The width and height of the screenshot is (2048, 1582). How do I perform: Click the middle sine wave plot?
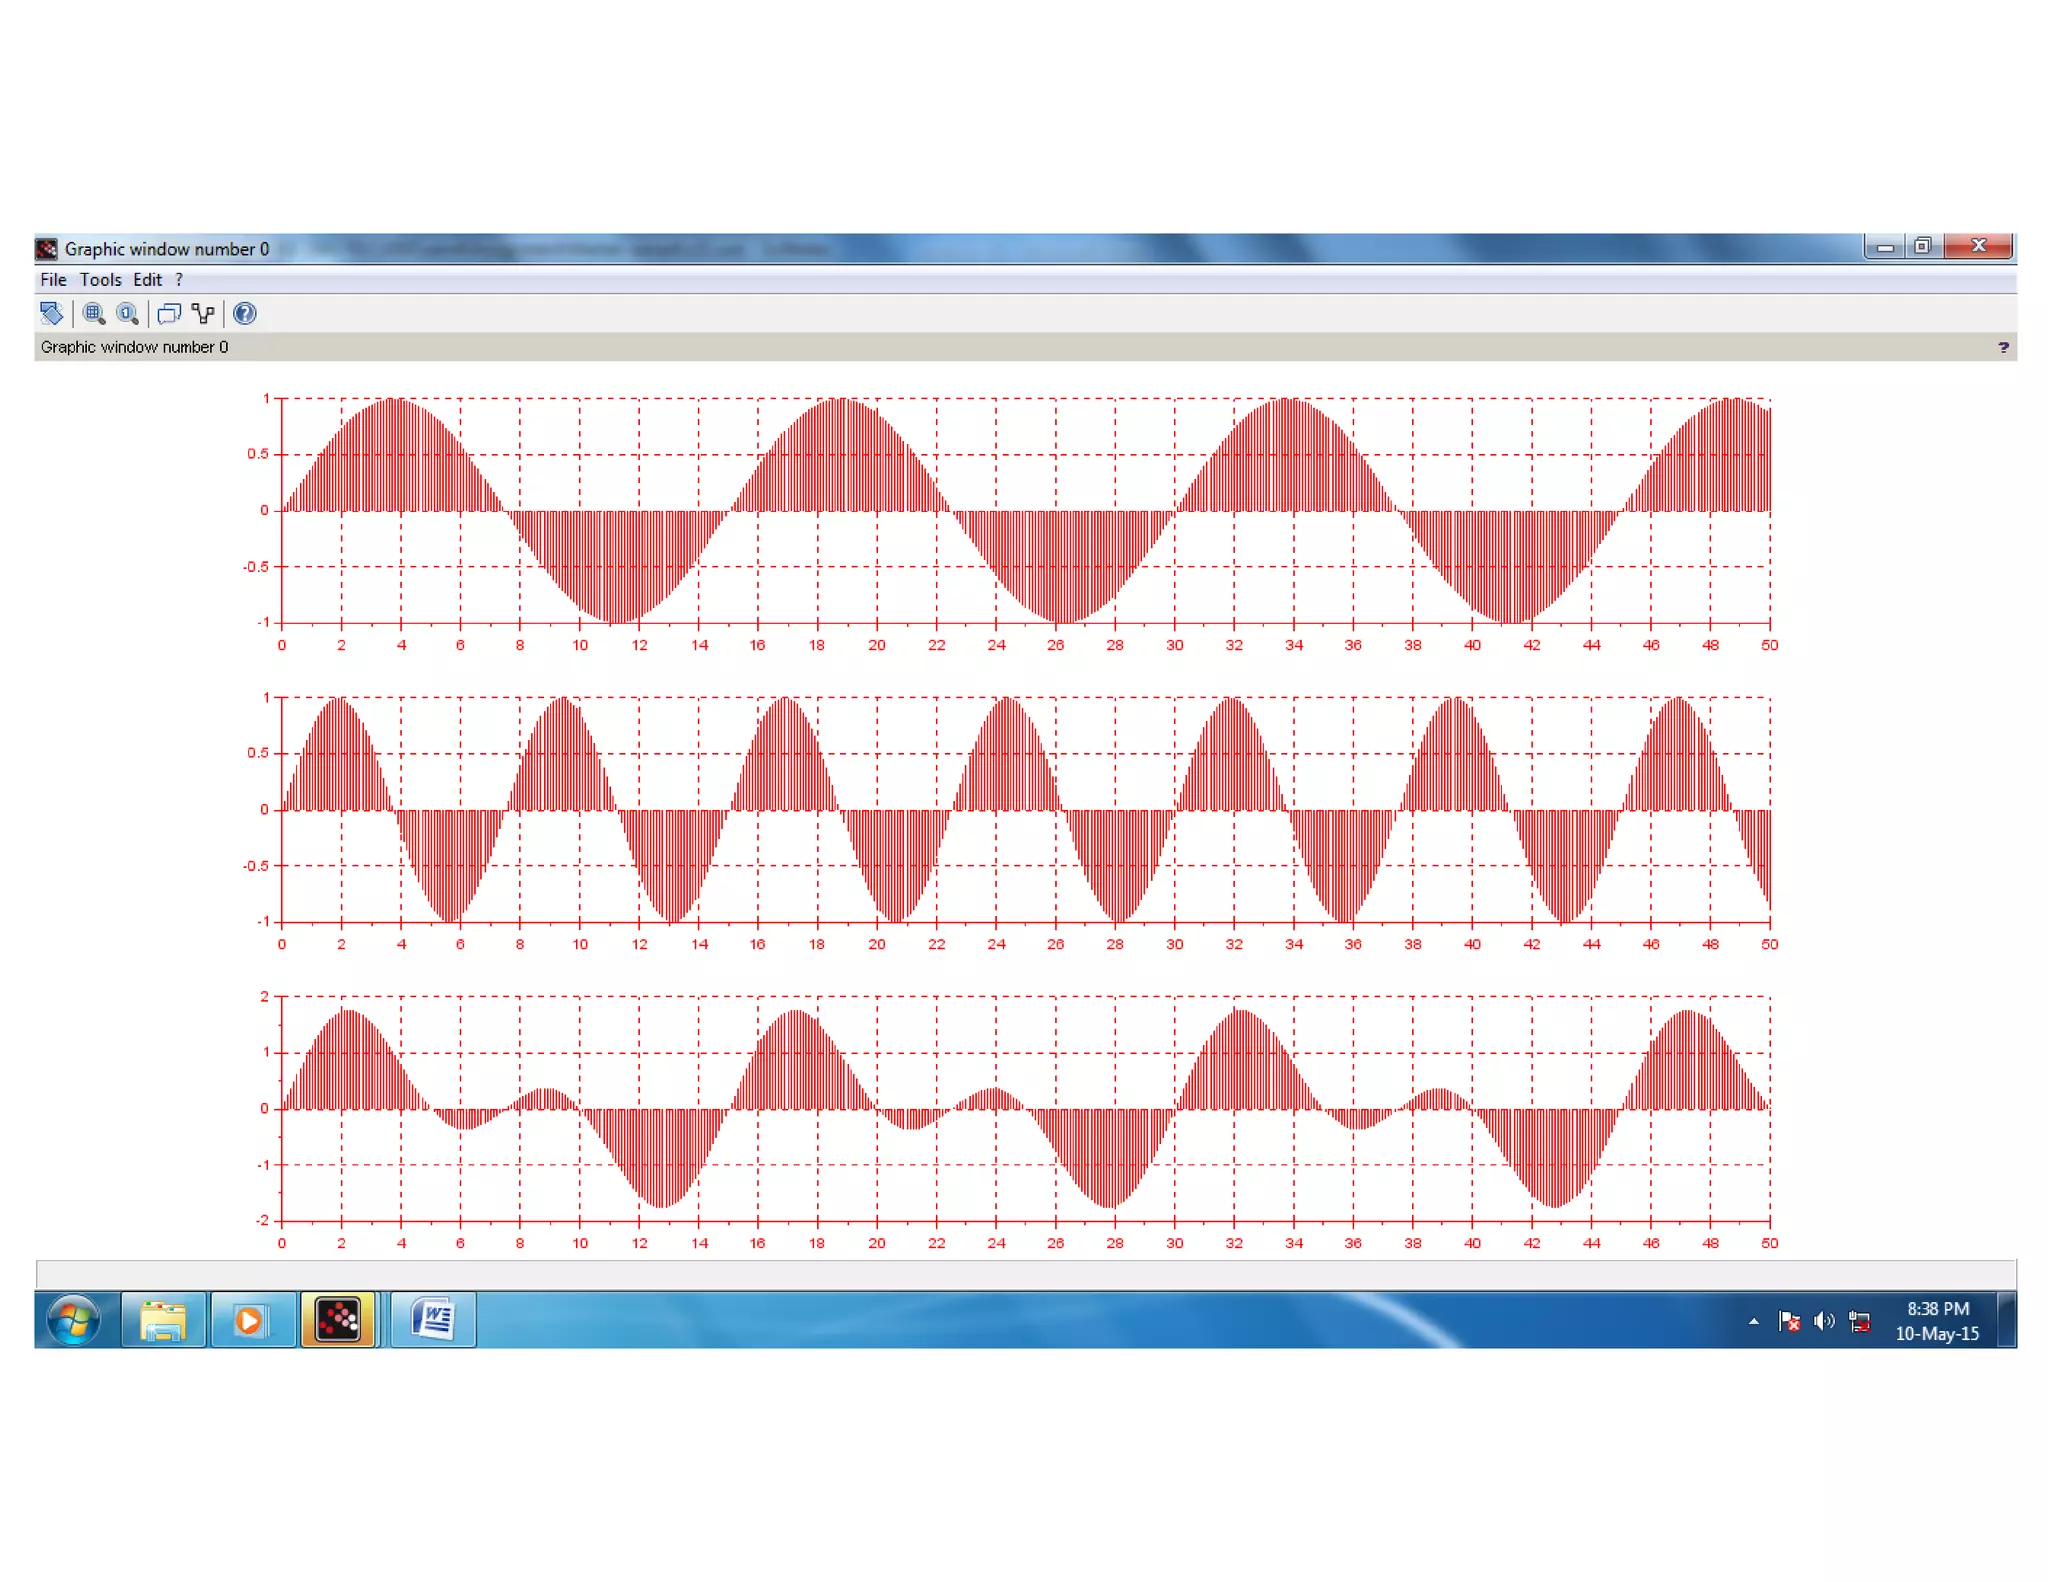click(x=1026, y=810)
